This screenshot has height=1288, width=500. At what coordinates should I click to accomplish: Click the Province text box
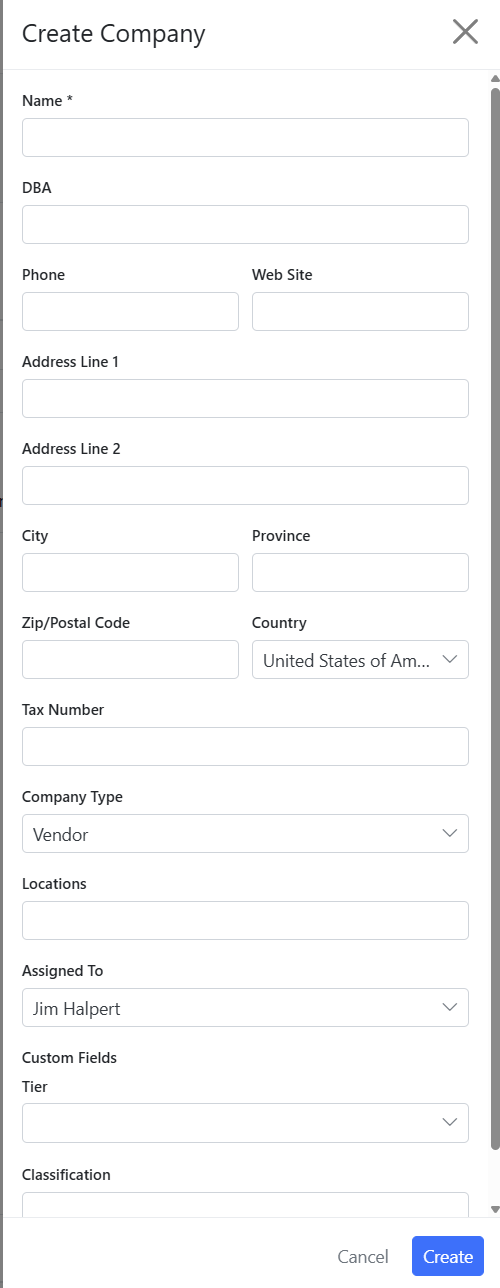point(360,572)
